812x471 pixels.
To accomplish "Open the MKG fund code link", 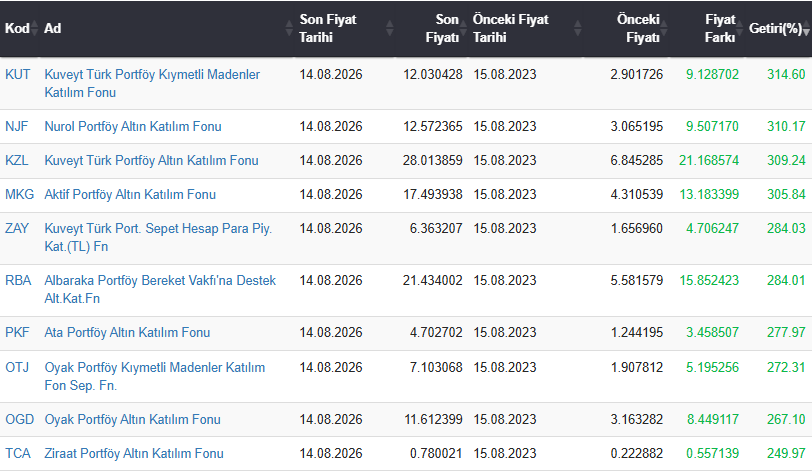I will [19, 195].
